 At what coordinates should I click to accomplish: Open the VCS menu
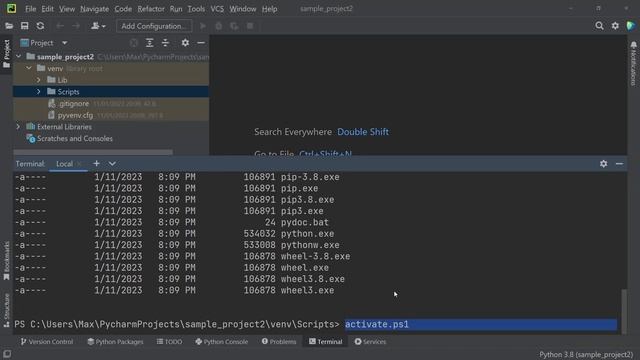tap(217, 9)
